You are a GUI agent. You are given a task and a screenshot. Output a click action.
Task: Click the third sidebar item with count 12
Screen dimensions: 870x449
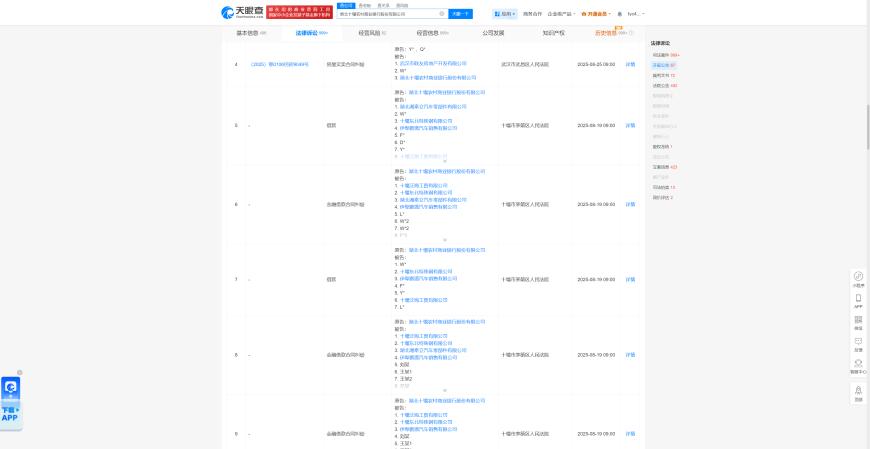point(663,75)
